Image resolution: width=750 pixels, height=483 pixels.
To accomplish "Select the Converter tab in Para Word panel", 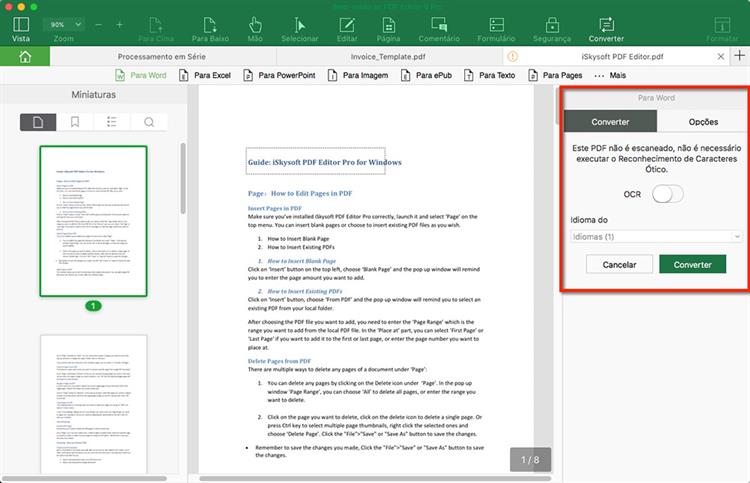I will coord(610,121).
